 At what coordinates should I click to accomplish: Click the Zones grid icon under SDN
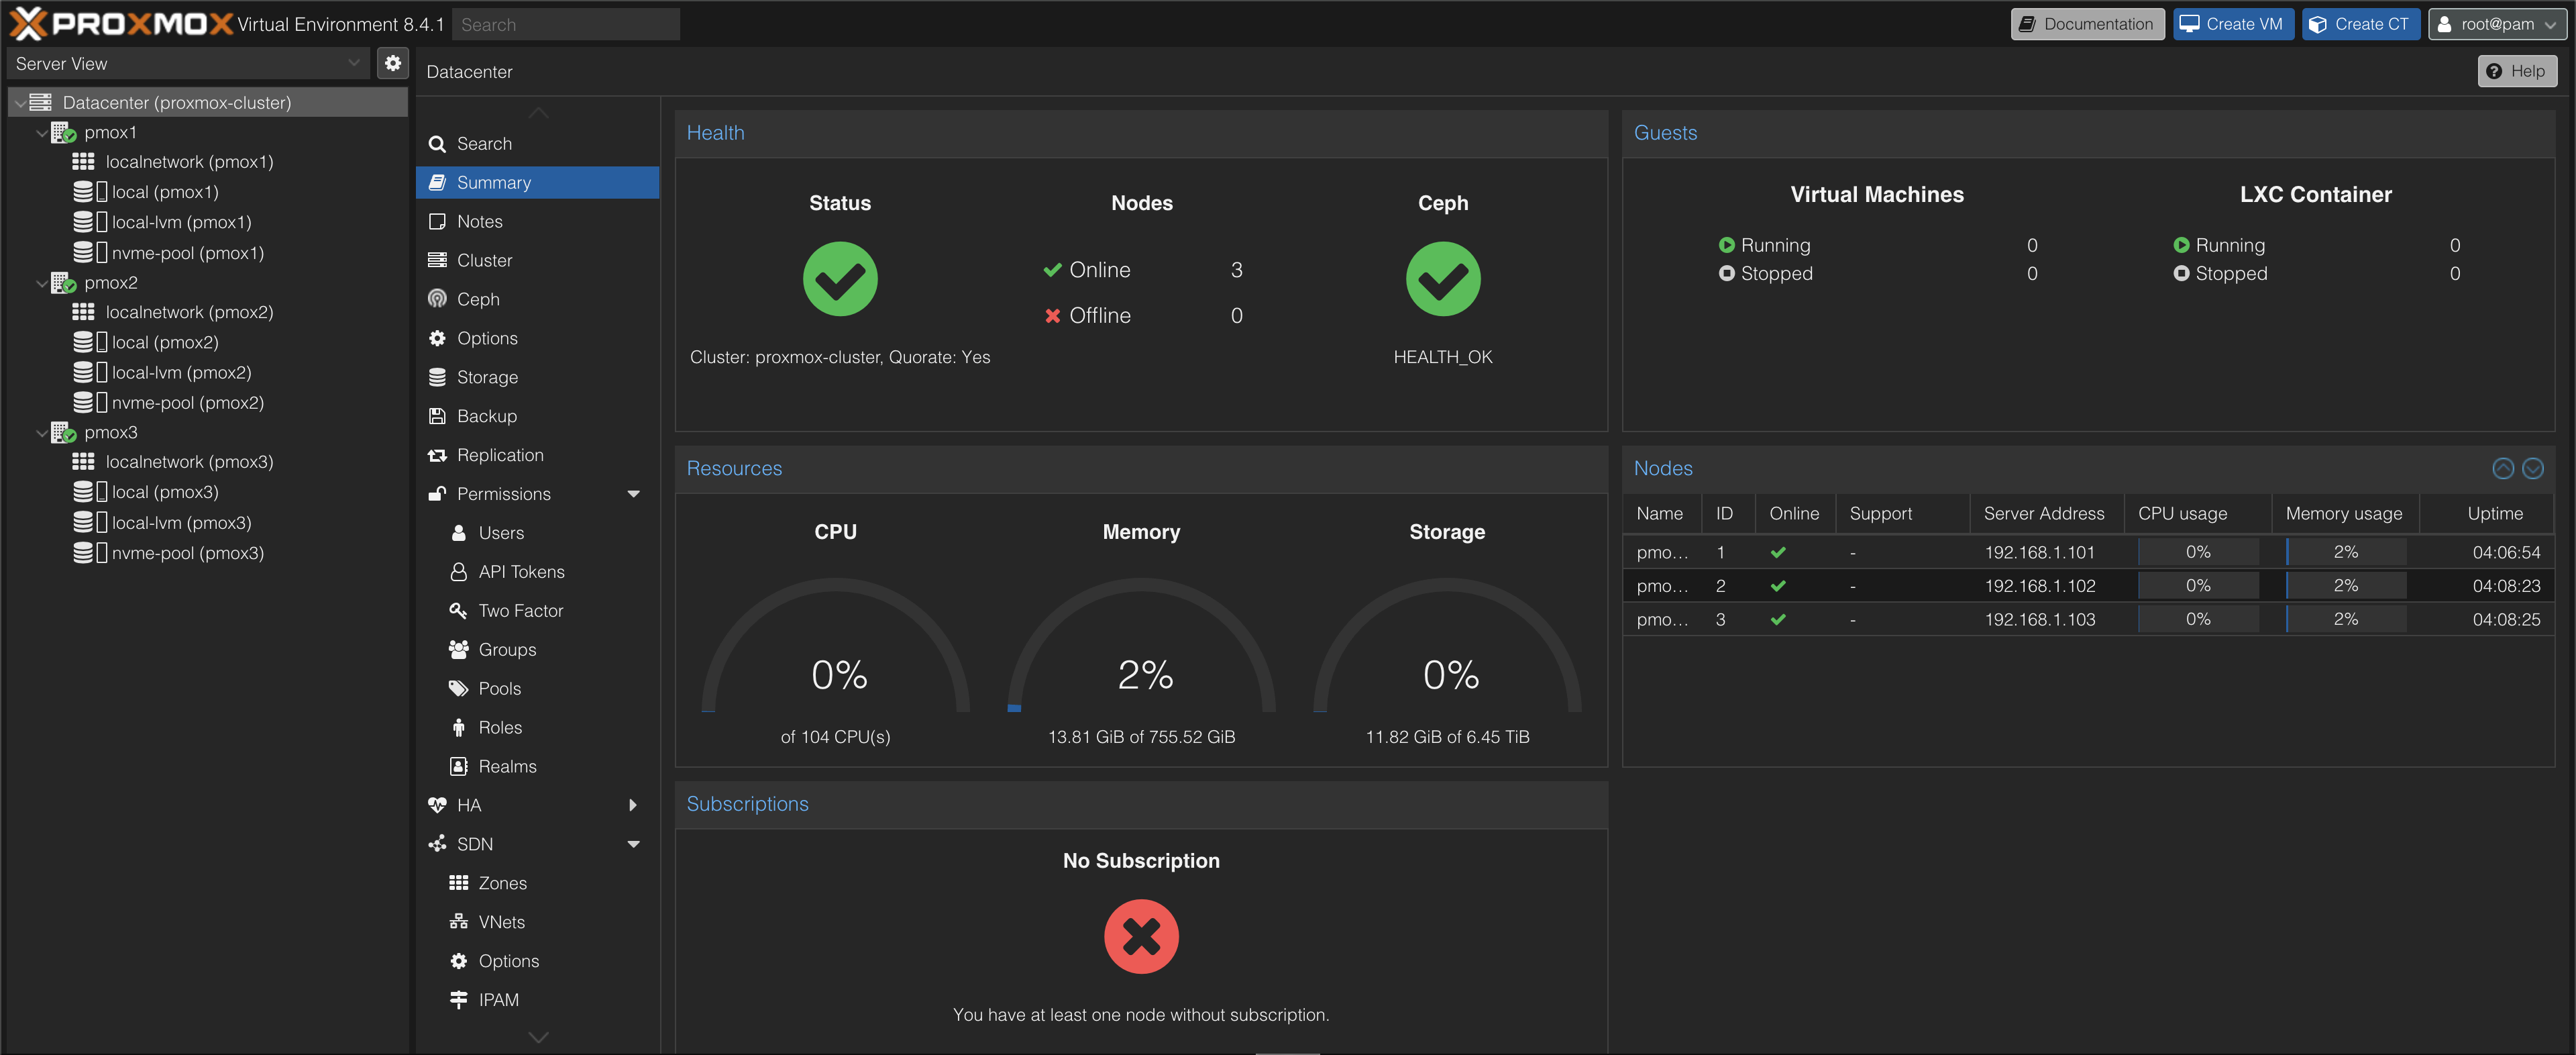[x=458, y=883]
